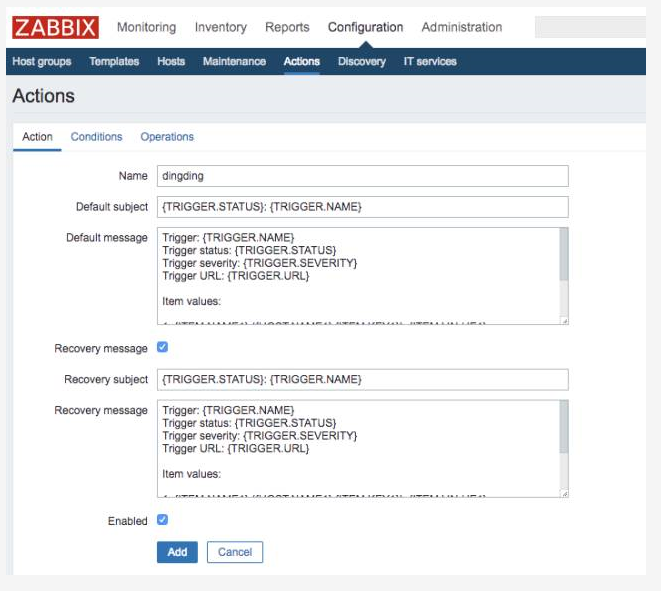The height and width of the screenshot is (591, 661).
Task: Click the 'Enabled' label text
Action: coord(127,521)
